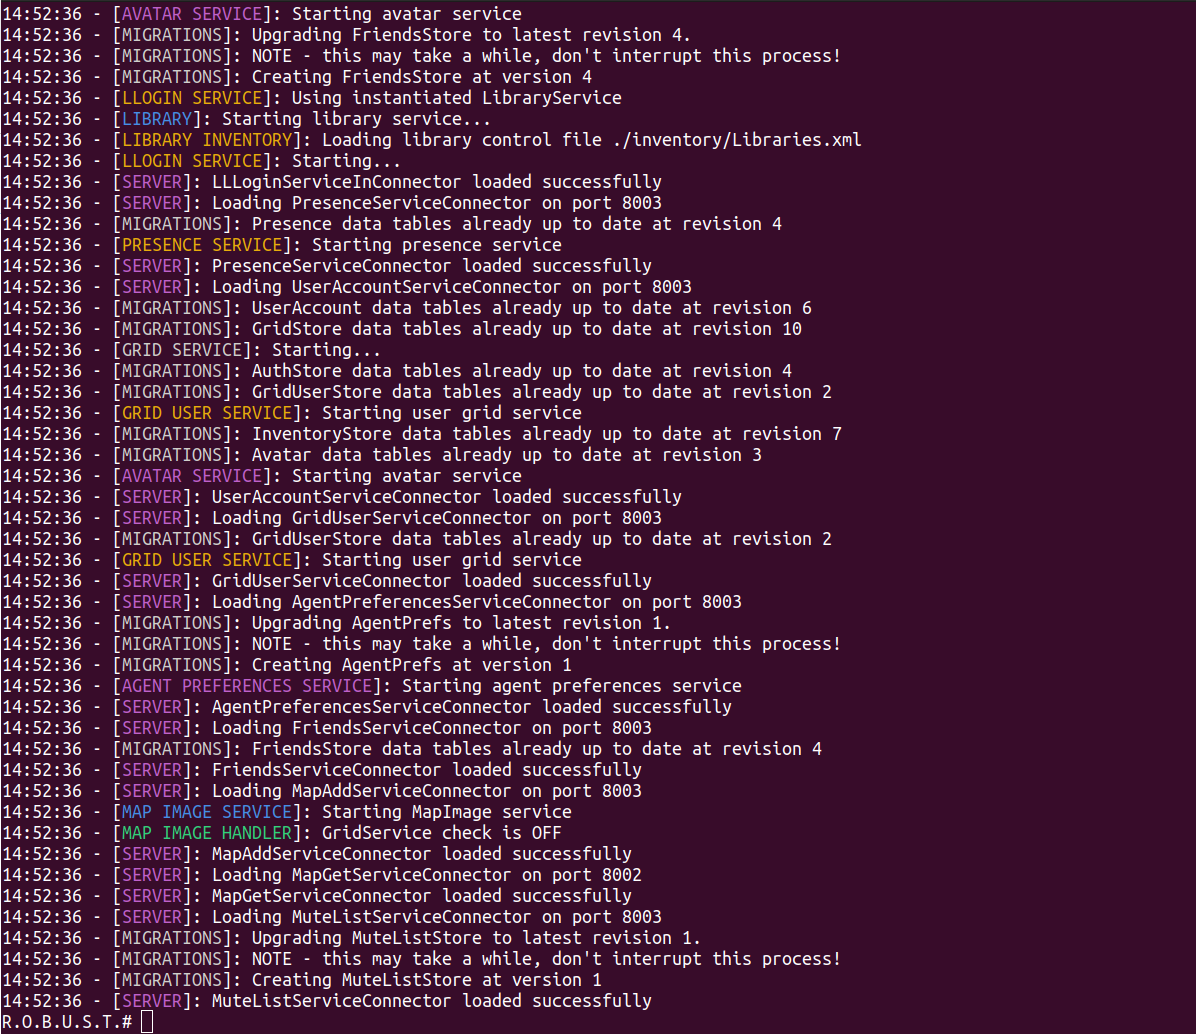The width and height of the screenshot is (1196, 1034).
Task: Click the R.O.B.U.S.T.# command prompt cursor
Action: 147,1022
